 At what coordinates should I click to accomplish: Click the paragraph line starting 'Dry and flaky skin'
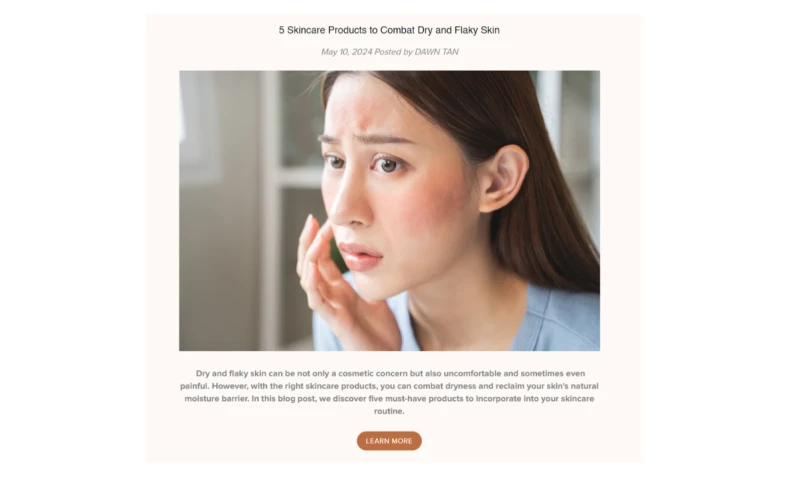(x=390, y=373)
